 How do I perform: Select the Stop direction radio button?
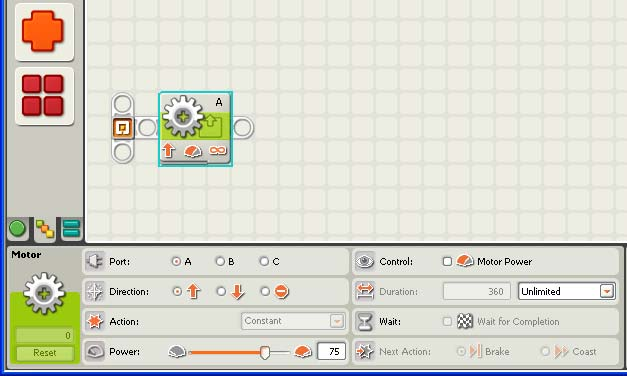pyautogui.click(x=265, y=292)
